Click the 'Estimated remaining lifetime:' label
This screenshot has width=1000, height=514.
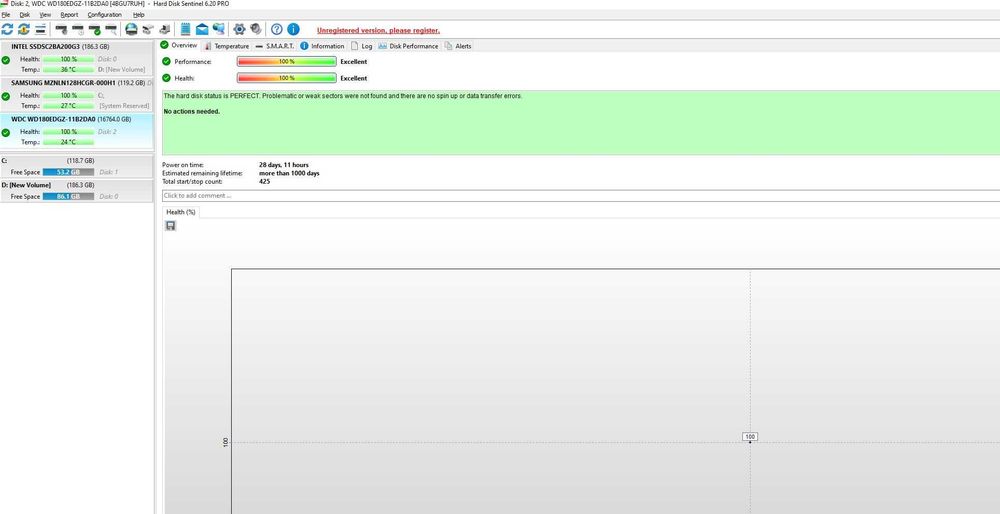pyautogui.click(x=202, y=173)
